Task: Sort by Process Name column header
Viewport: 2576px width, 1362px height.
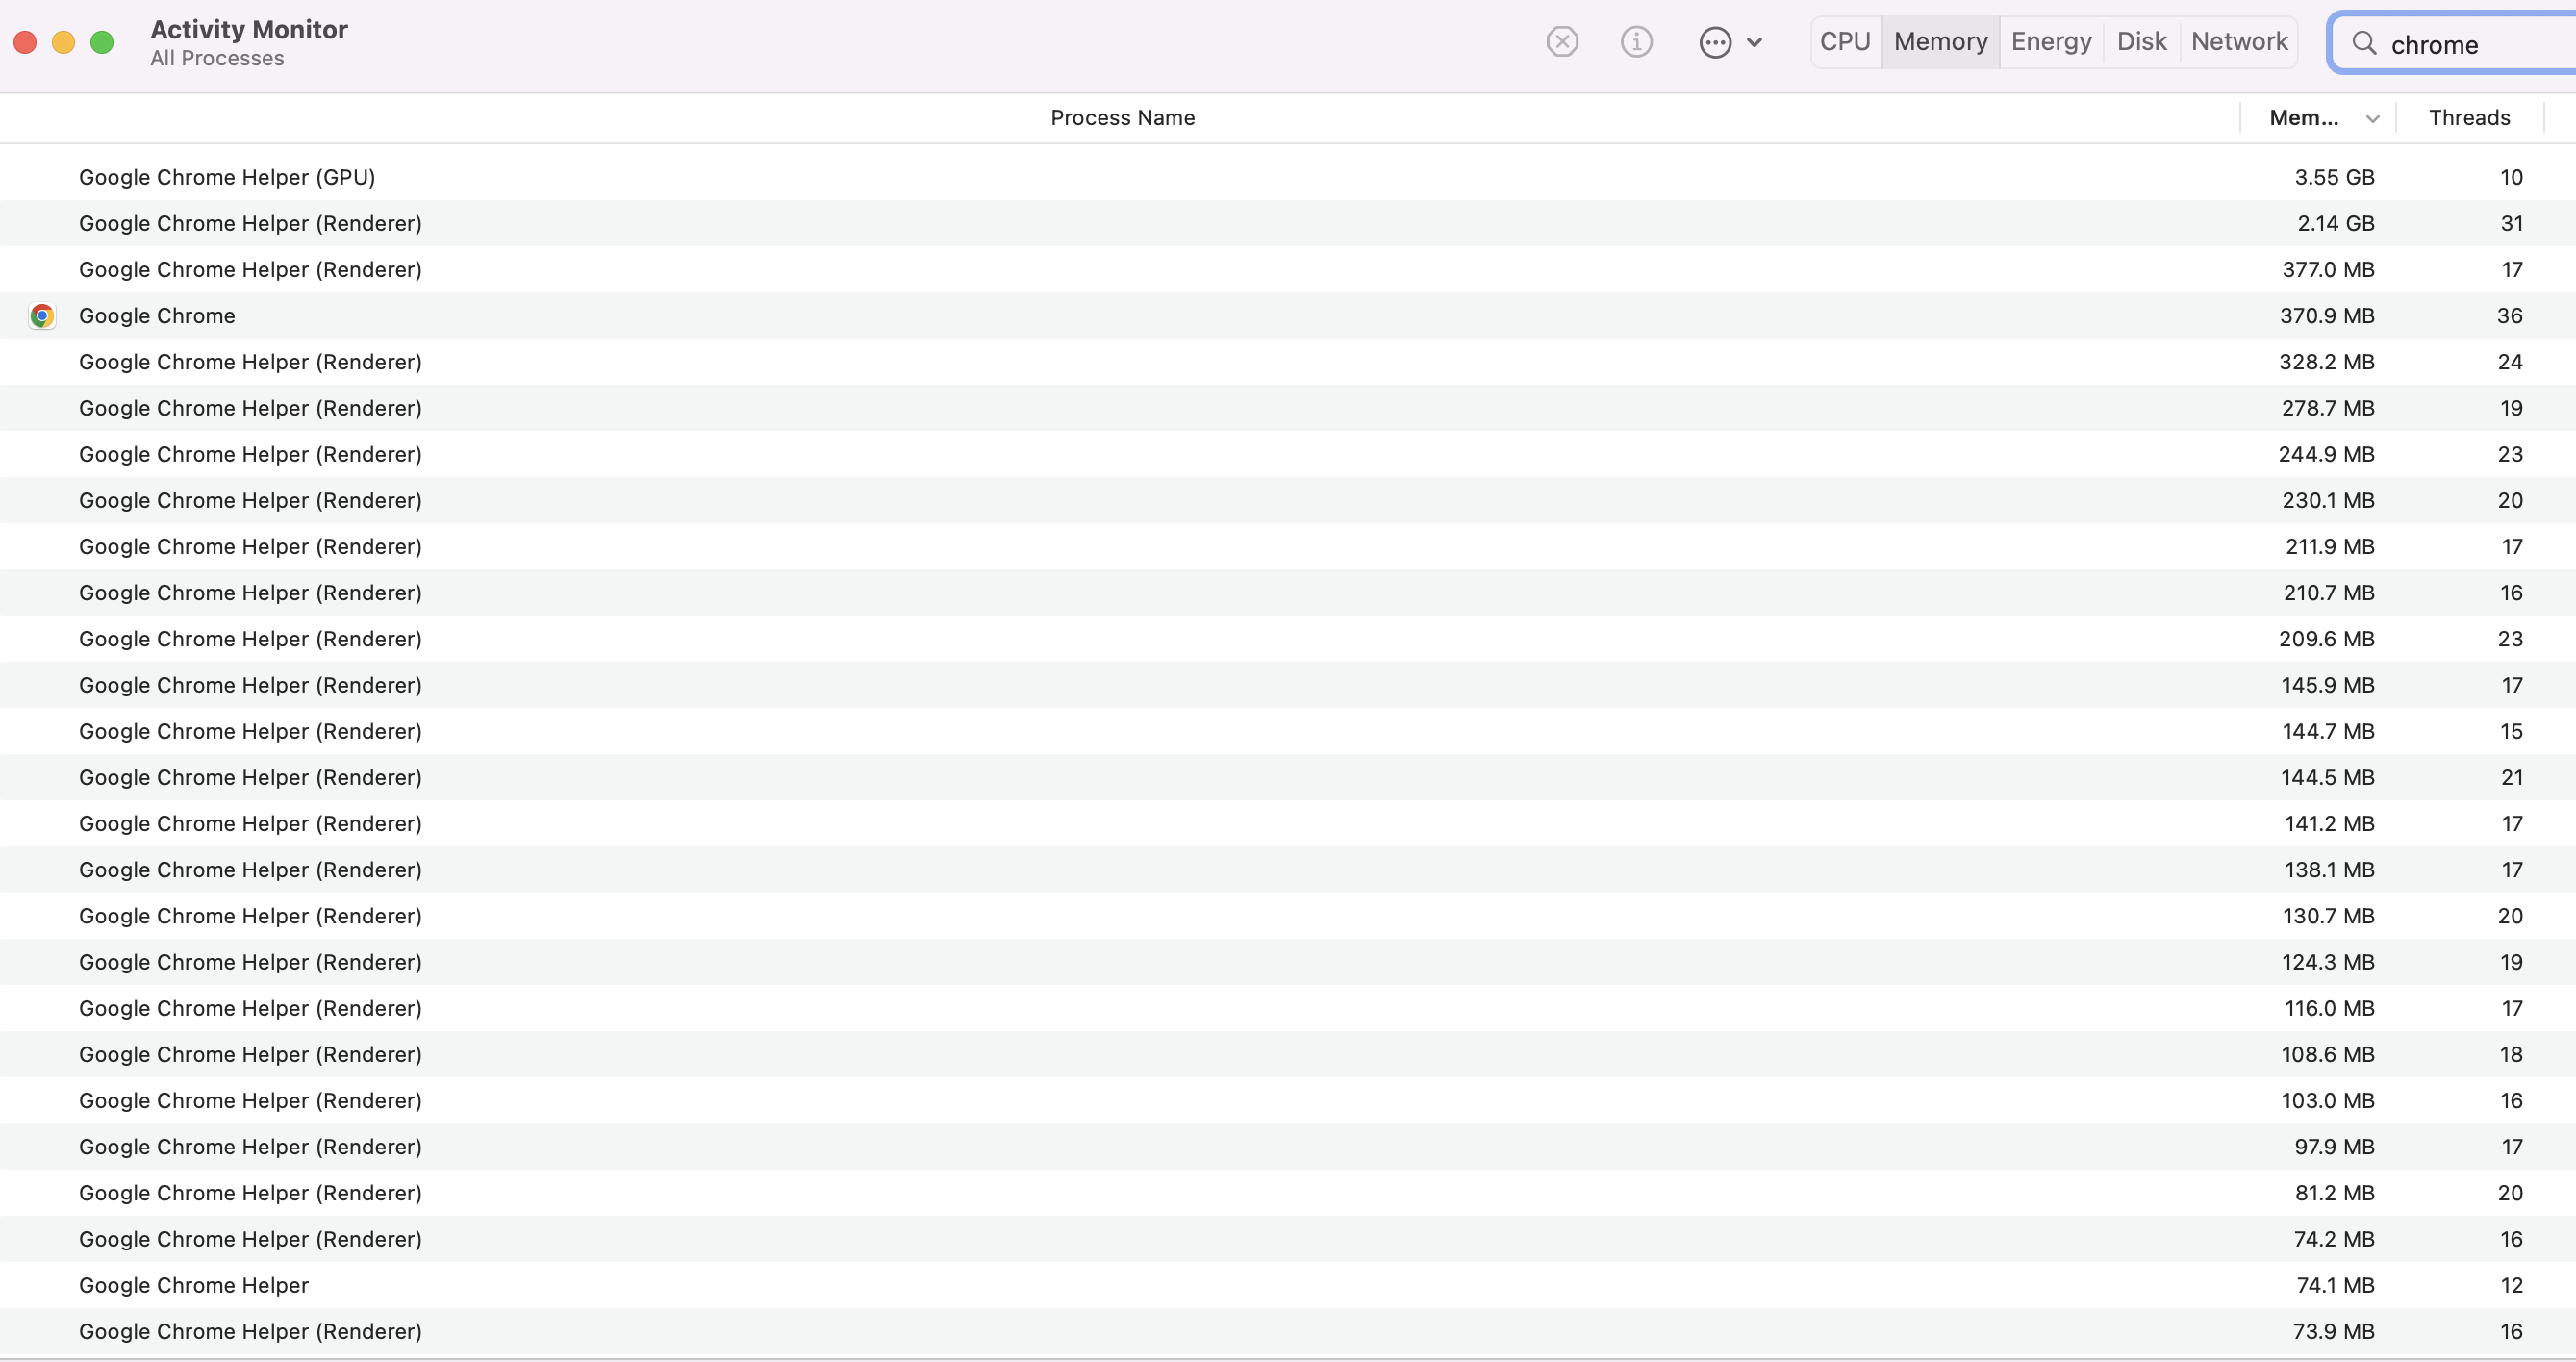Action: [x=1122, y=118]
